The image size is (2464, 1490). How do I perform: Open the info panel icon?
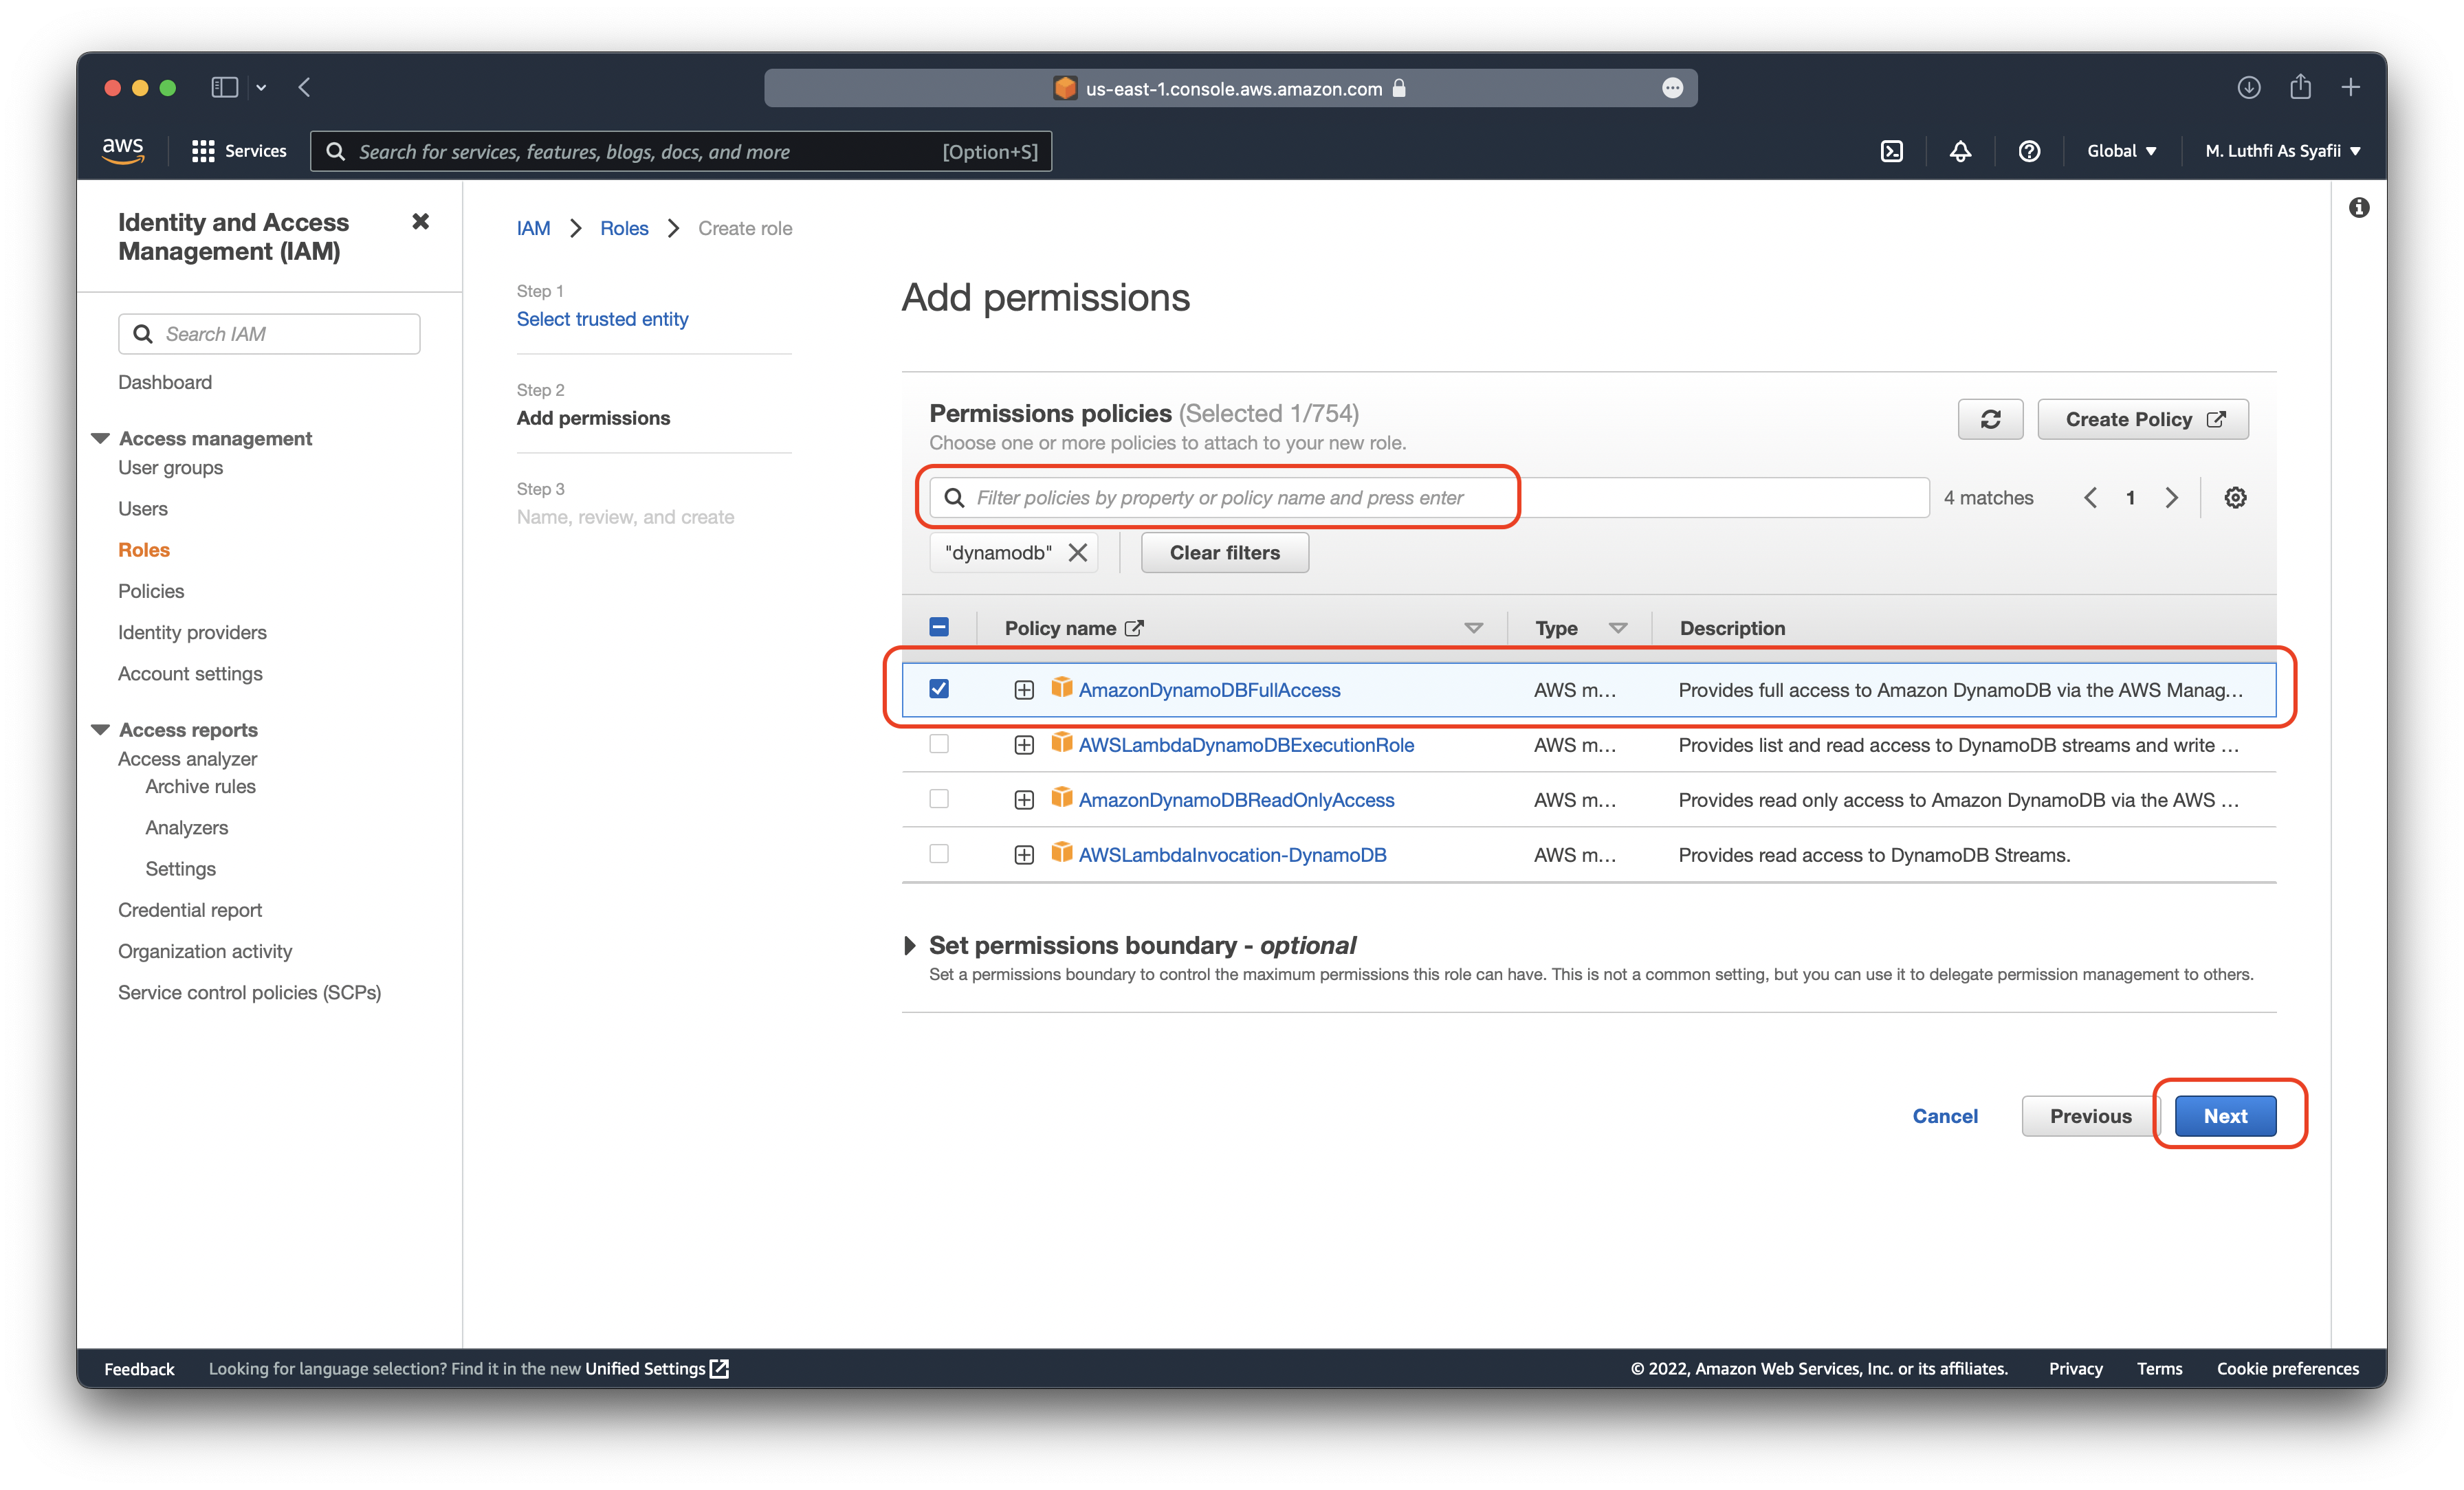click(2358, 208)
